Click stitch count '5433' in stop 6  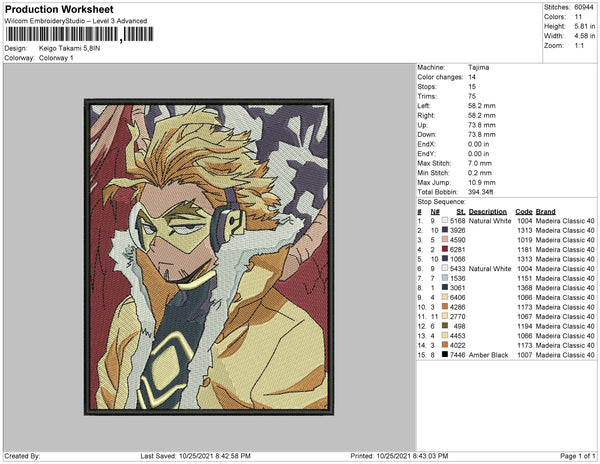pos(458,269)
